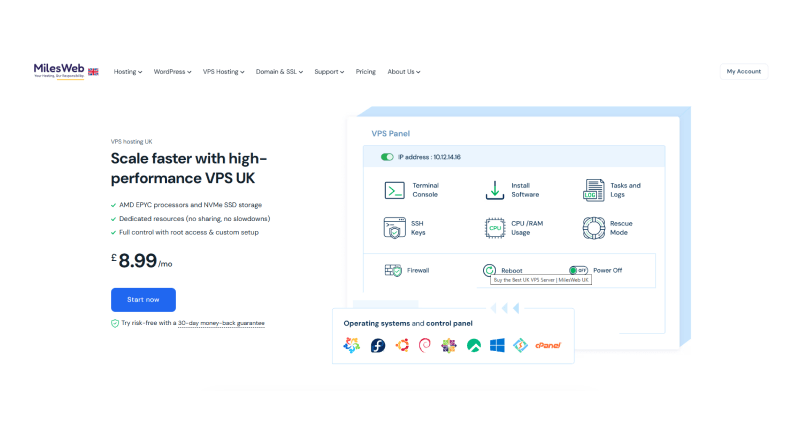The image size is (800, 445).
Task: Click the 'Scale faster with high-performance VPS UK' headline
Action: pos(189,168)
